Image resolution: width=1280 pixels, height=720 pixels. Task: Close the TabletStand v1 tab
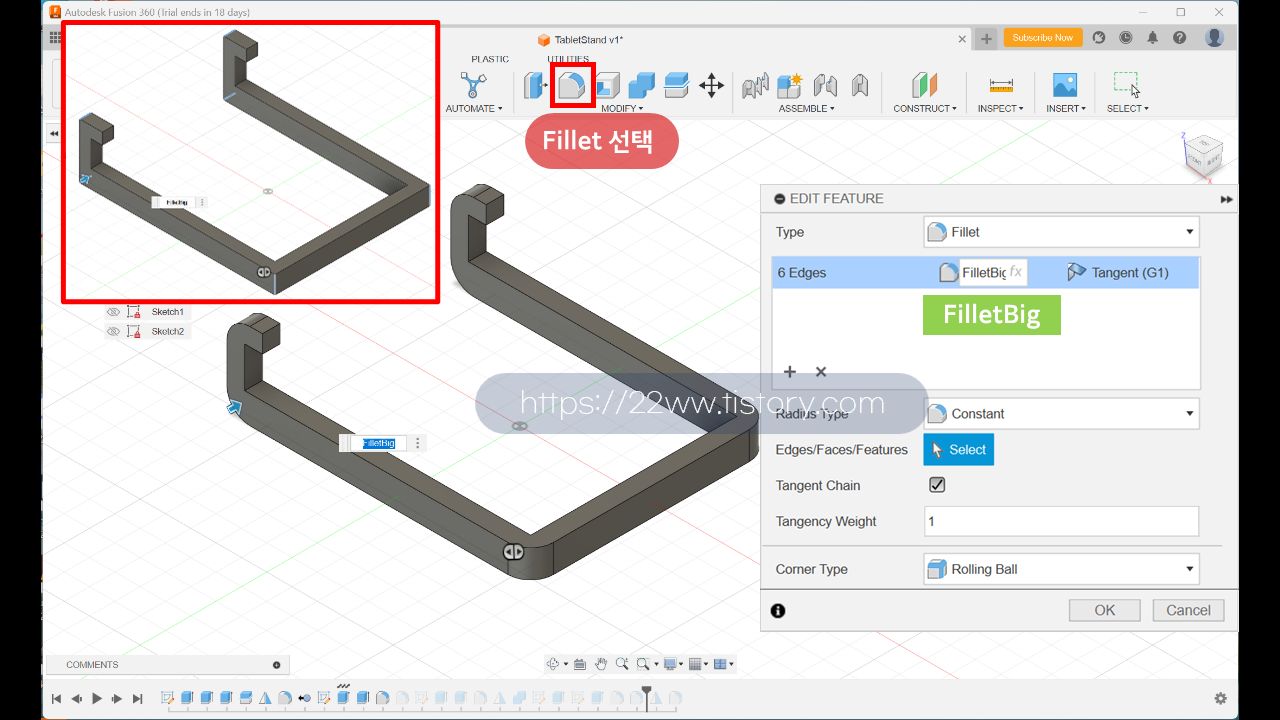962,39
